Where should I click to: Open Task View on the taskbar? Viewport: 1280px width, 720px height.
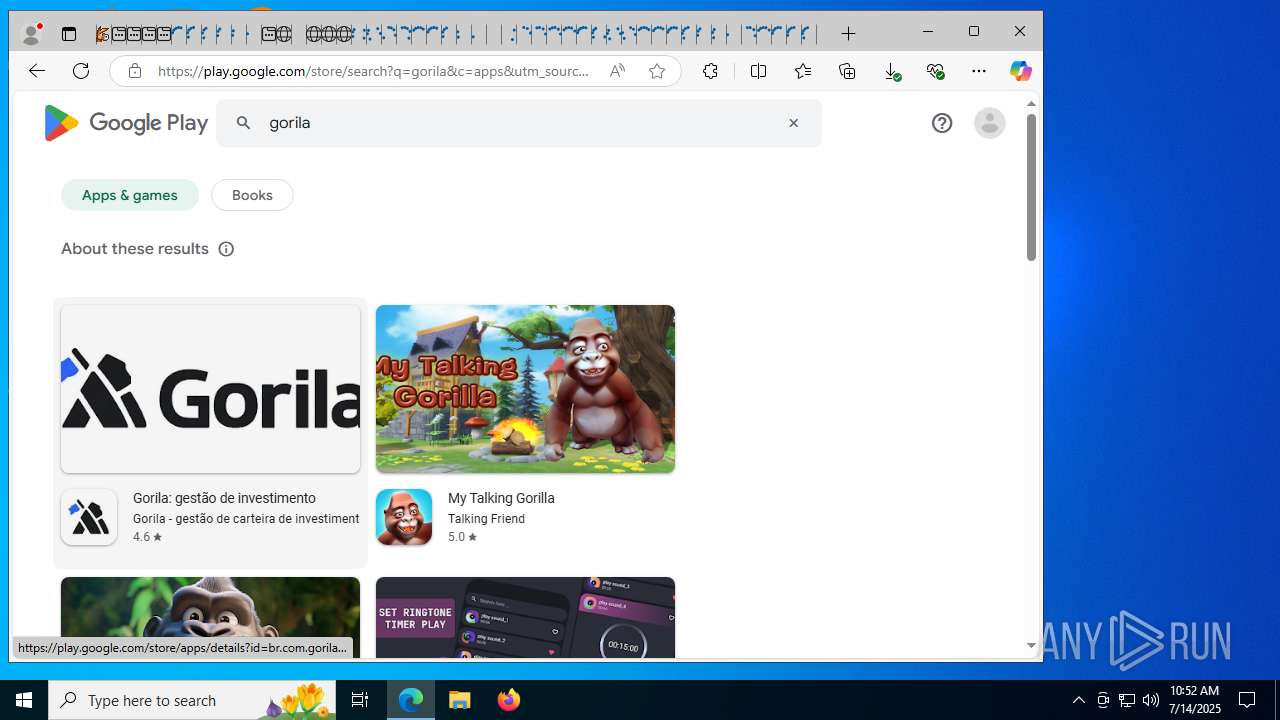click(360, 700)
